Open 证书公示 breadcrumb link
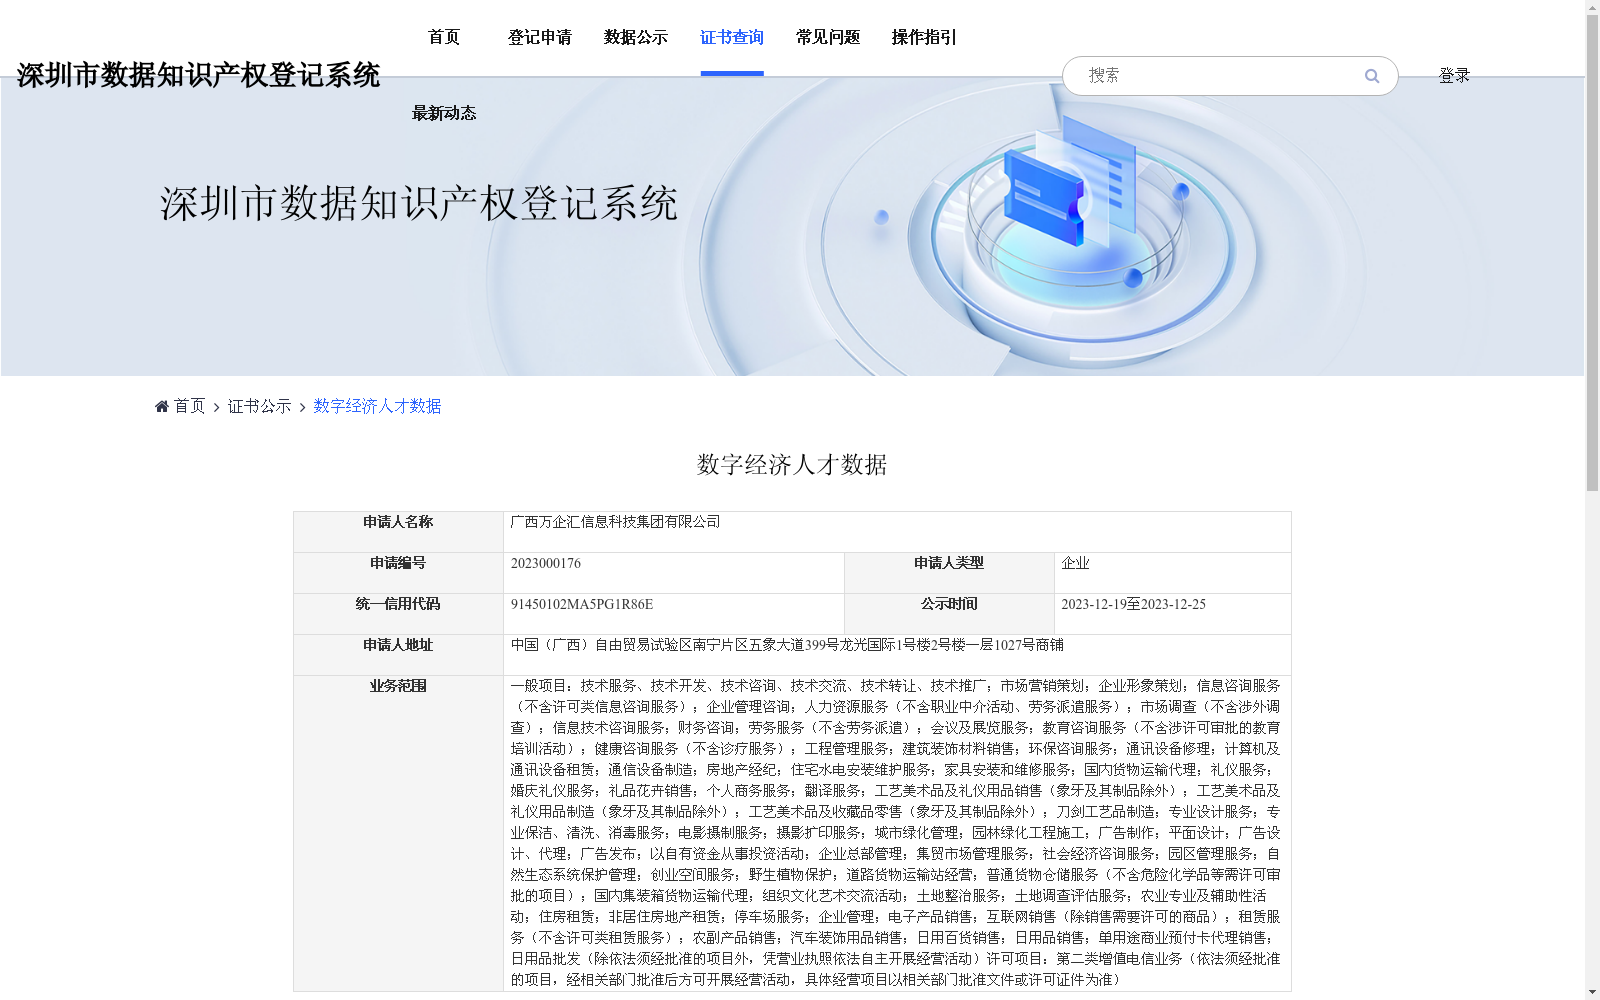1600x1000 pixels. pos(259,406)
